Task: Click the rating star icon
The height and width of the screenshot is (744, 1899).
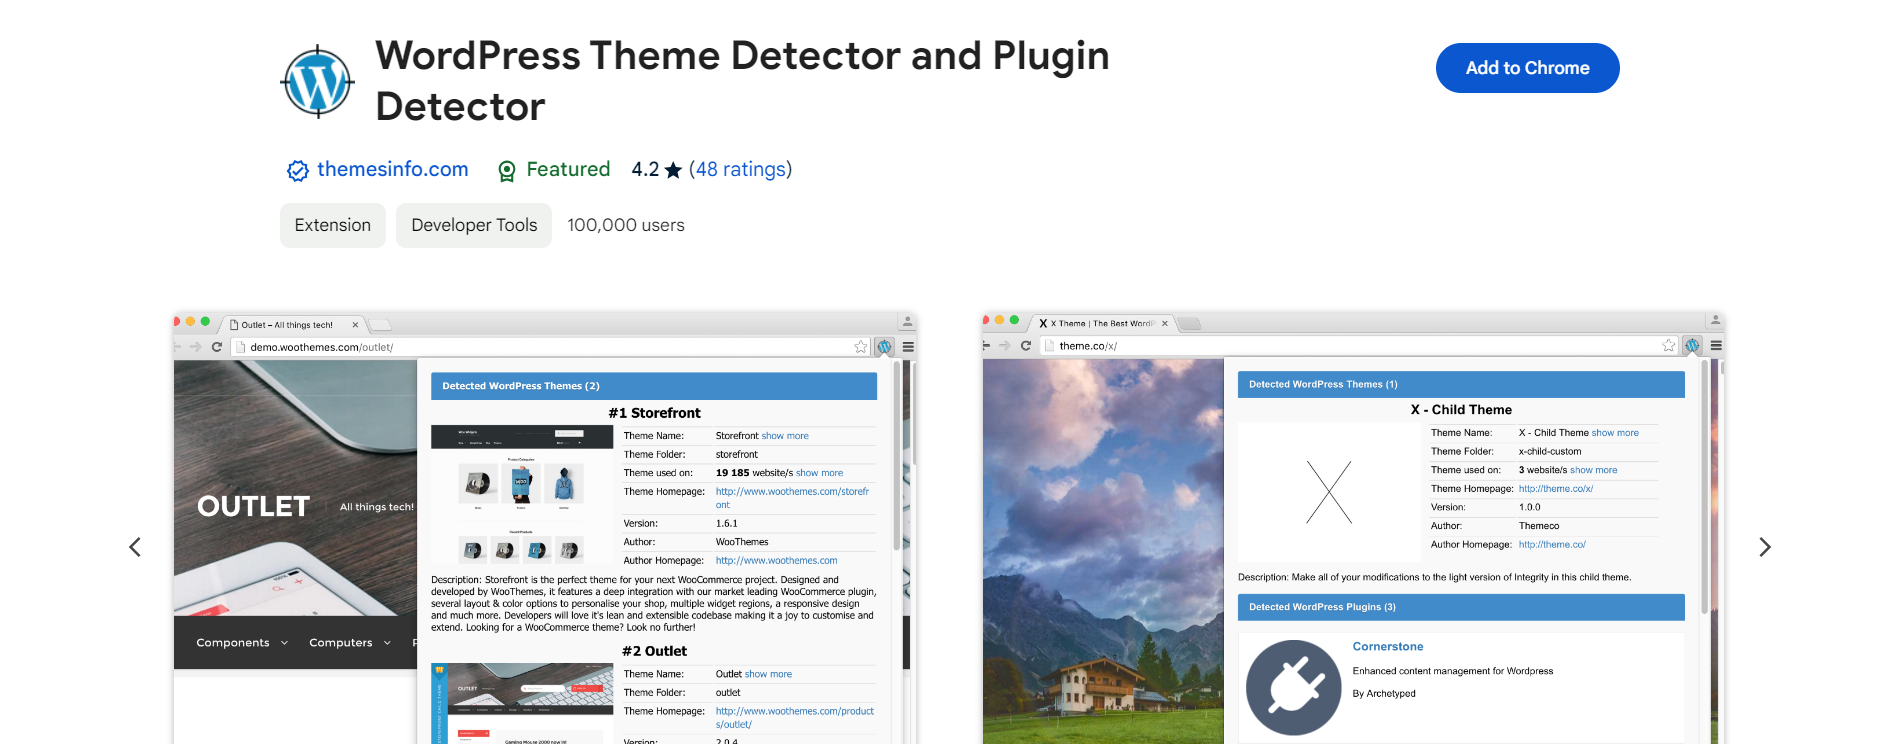Action: click(x=673, y=170)
